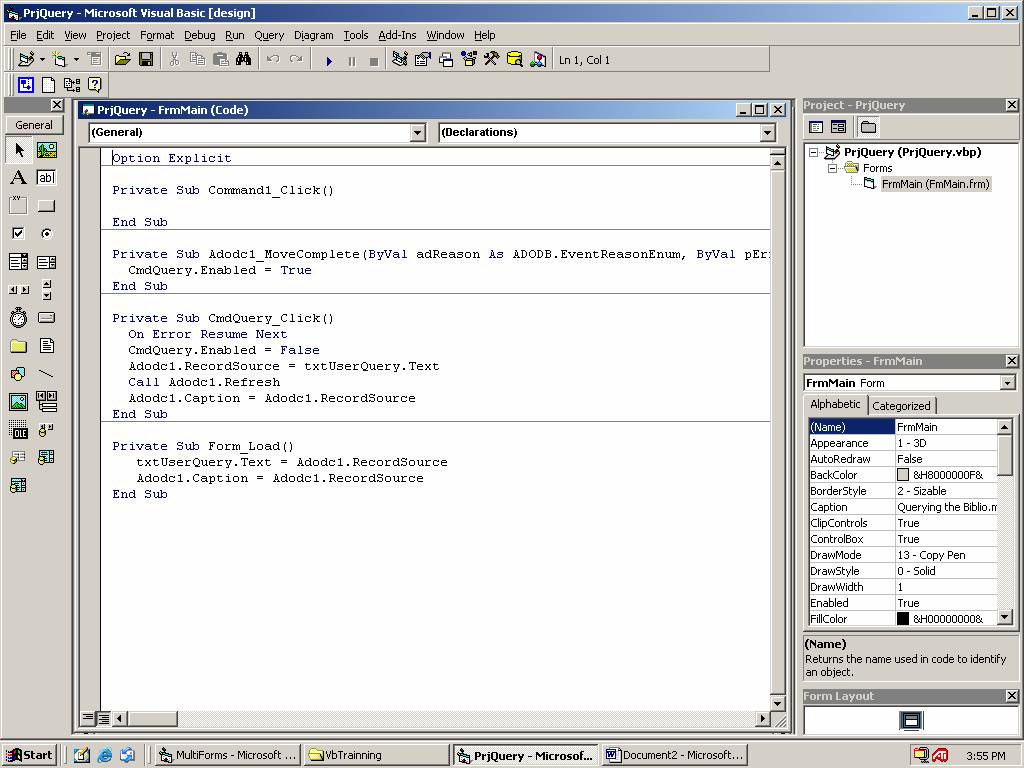Image resolution: width=1024 pixels, height=768 pixels.
Task: Pick the PictureBox control in toolbox
Action: (46, 150)
